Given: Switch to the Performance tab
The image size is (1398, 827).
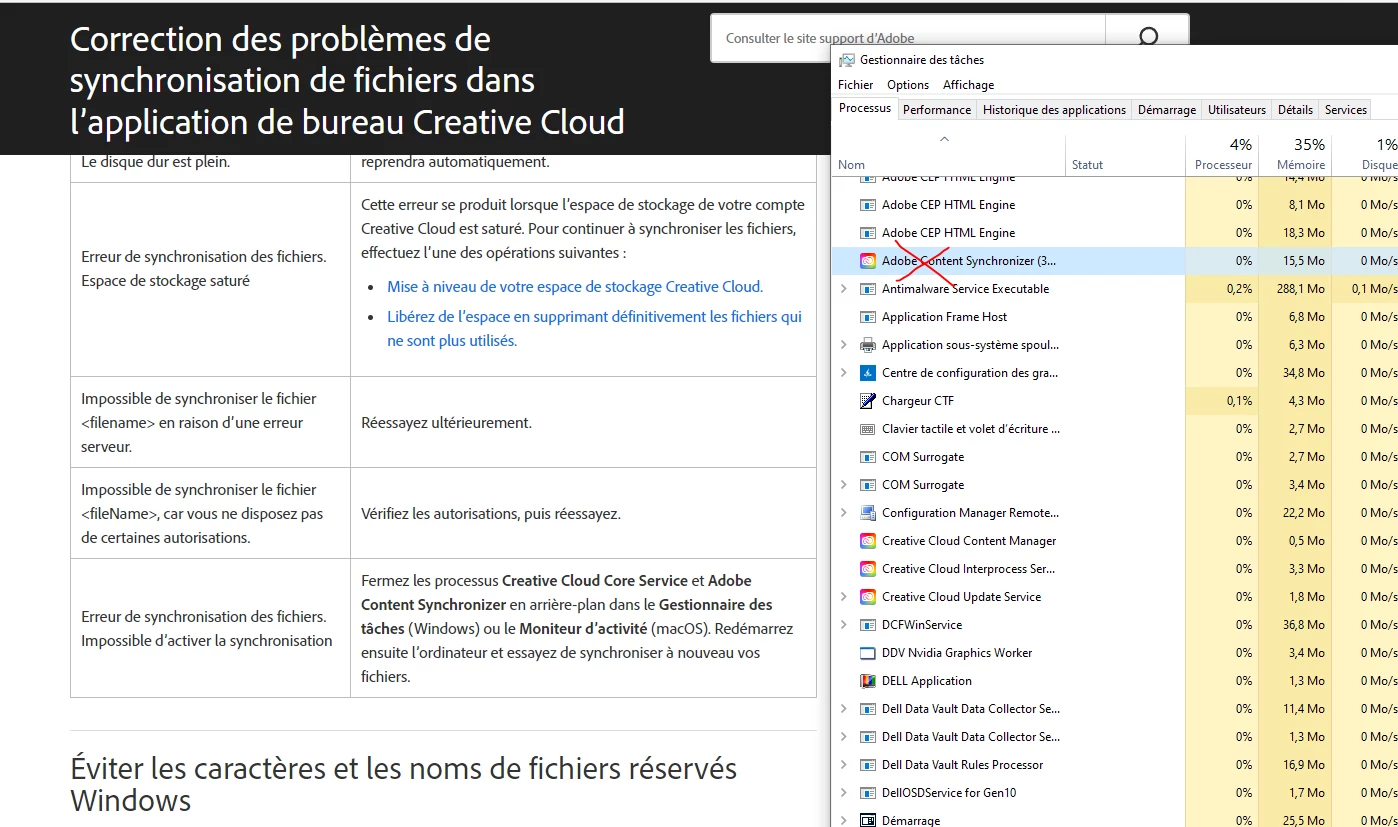Looking at the screenshot, I should [937, 110].
